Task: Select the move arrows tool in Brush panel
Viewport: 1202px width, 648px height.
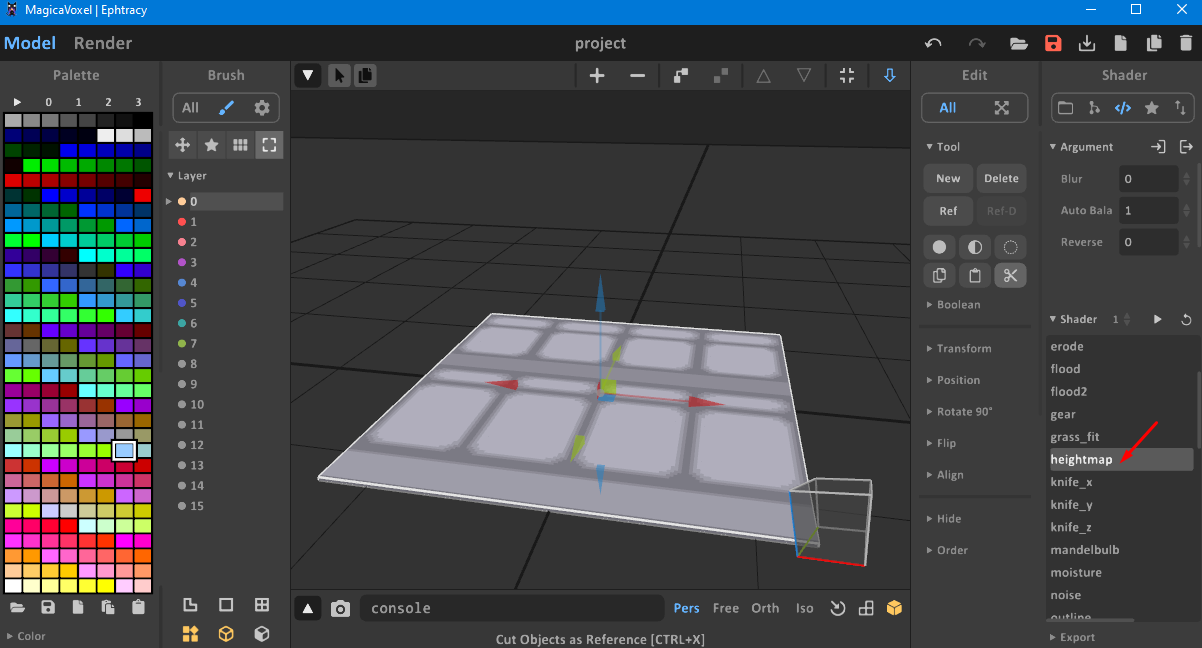Action: 182,145
